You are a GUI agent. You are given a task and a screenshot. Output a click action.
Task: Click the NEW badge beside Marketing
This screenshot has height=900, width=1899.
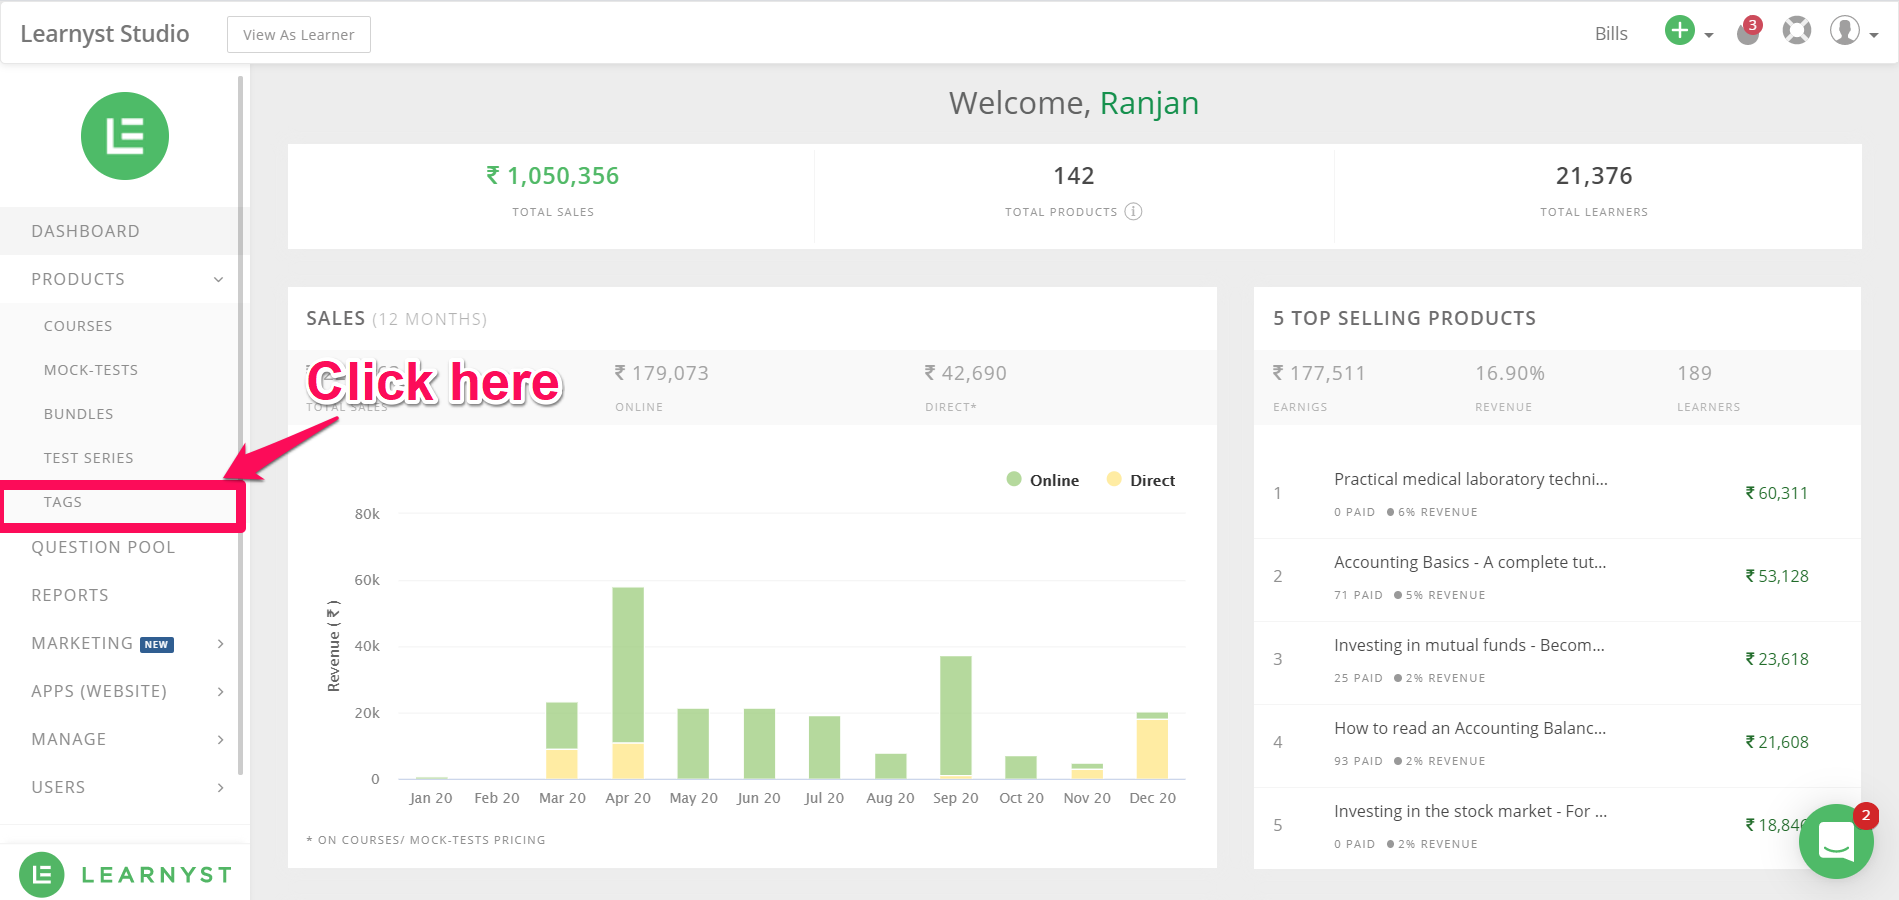pyautogui.click(x=157, y=645)
